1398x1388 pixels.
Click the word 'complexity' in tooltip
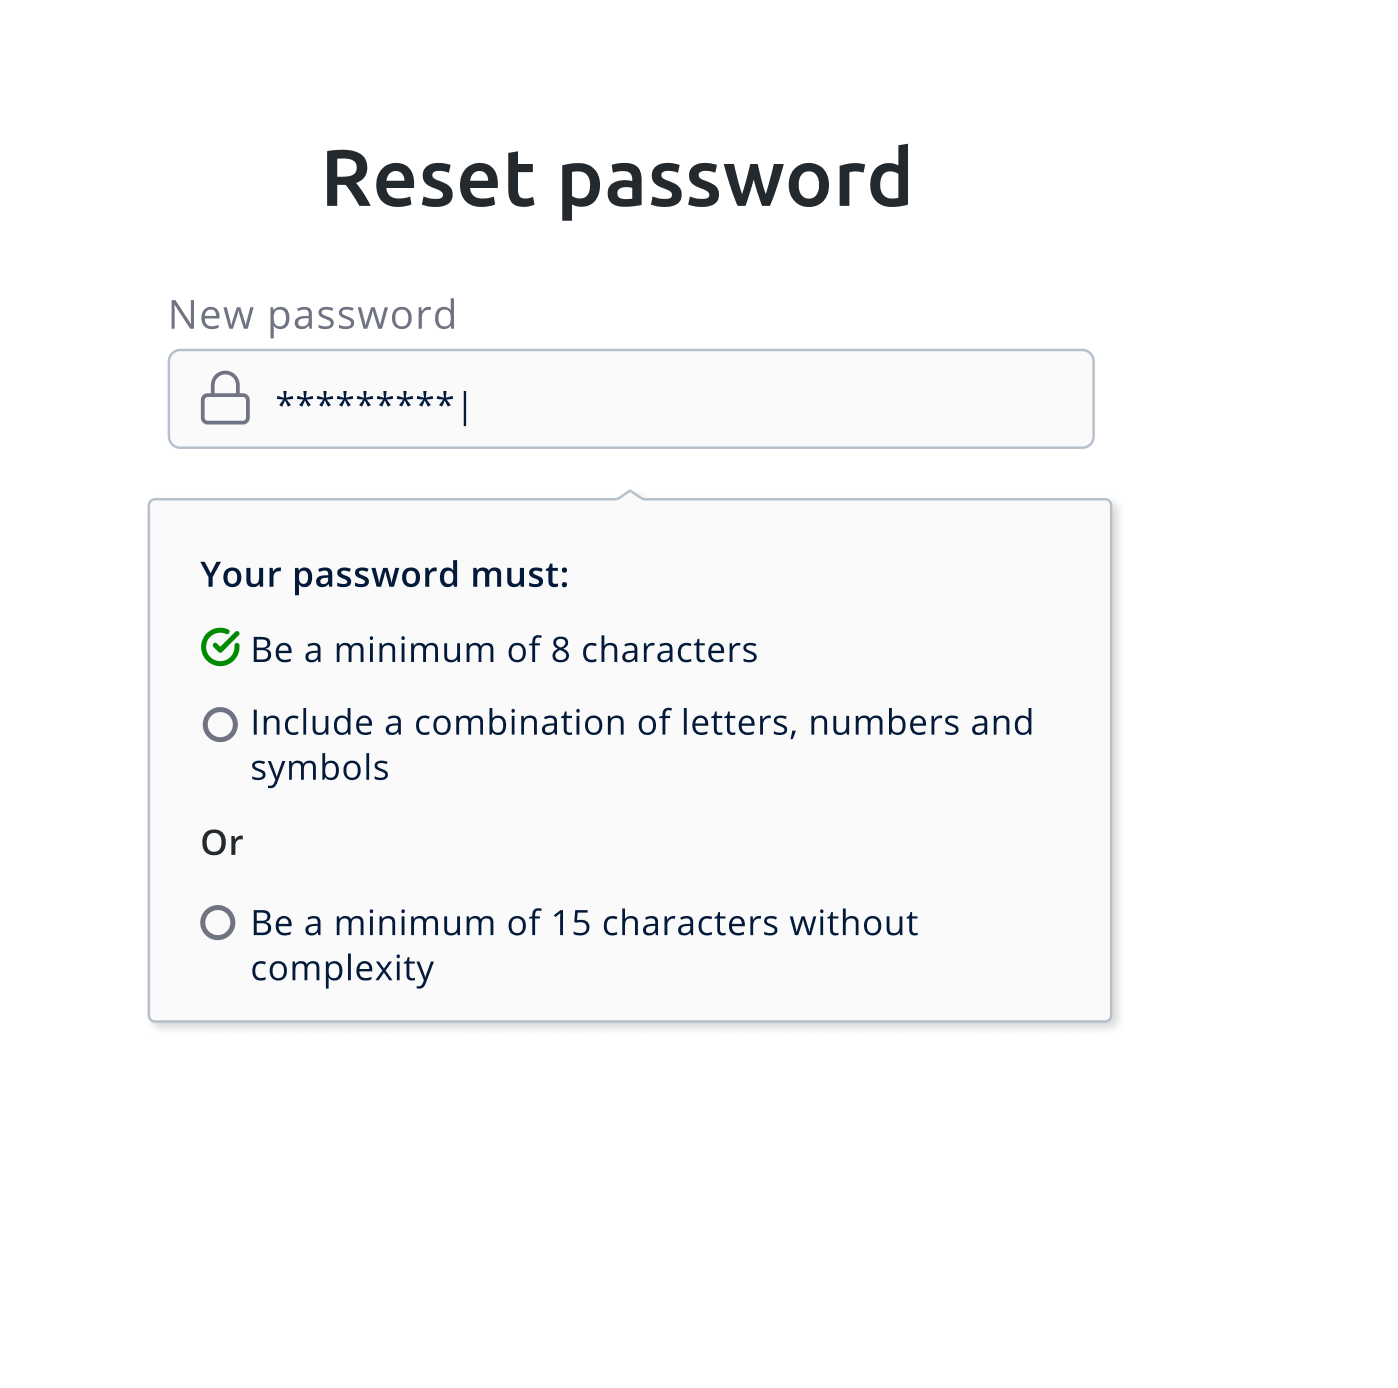click(x=342, y=968)
